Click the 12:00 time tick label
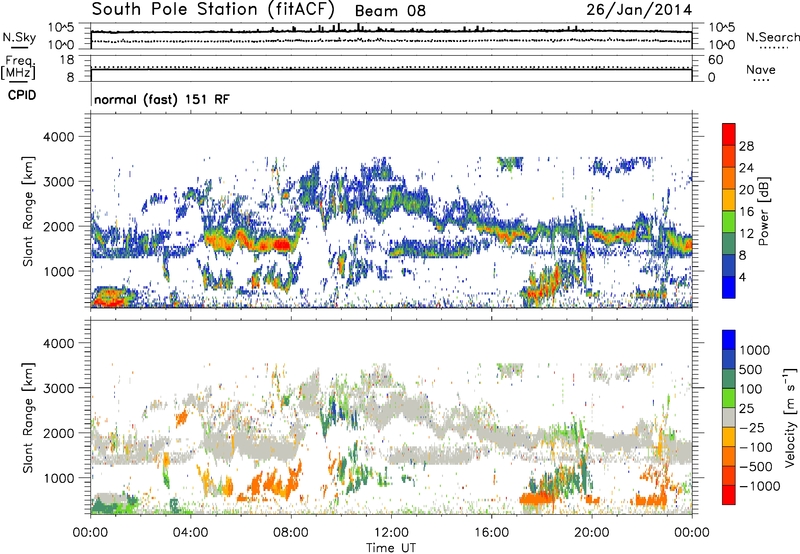The width and height of the screenshot is (800, 554). point(391,533)
